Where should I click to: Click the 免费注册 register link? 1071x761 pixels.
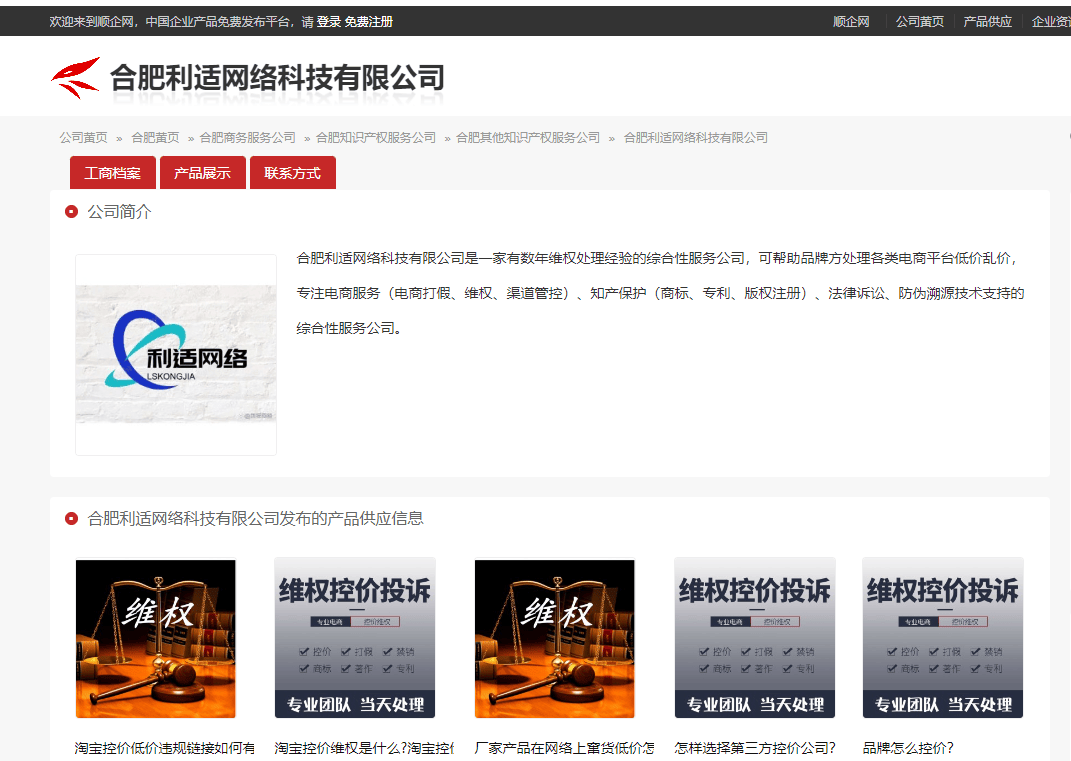pos(369,22)
